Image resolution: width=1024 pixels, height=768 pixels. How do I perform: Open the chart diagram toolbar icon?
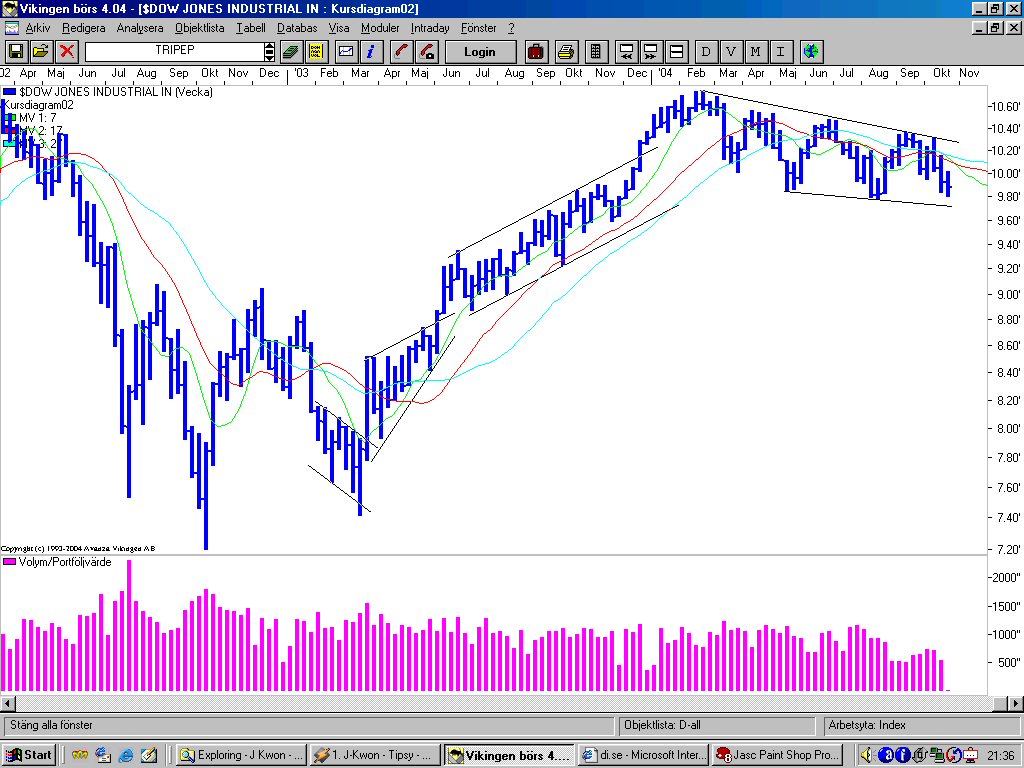[x=346, y=52]
